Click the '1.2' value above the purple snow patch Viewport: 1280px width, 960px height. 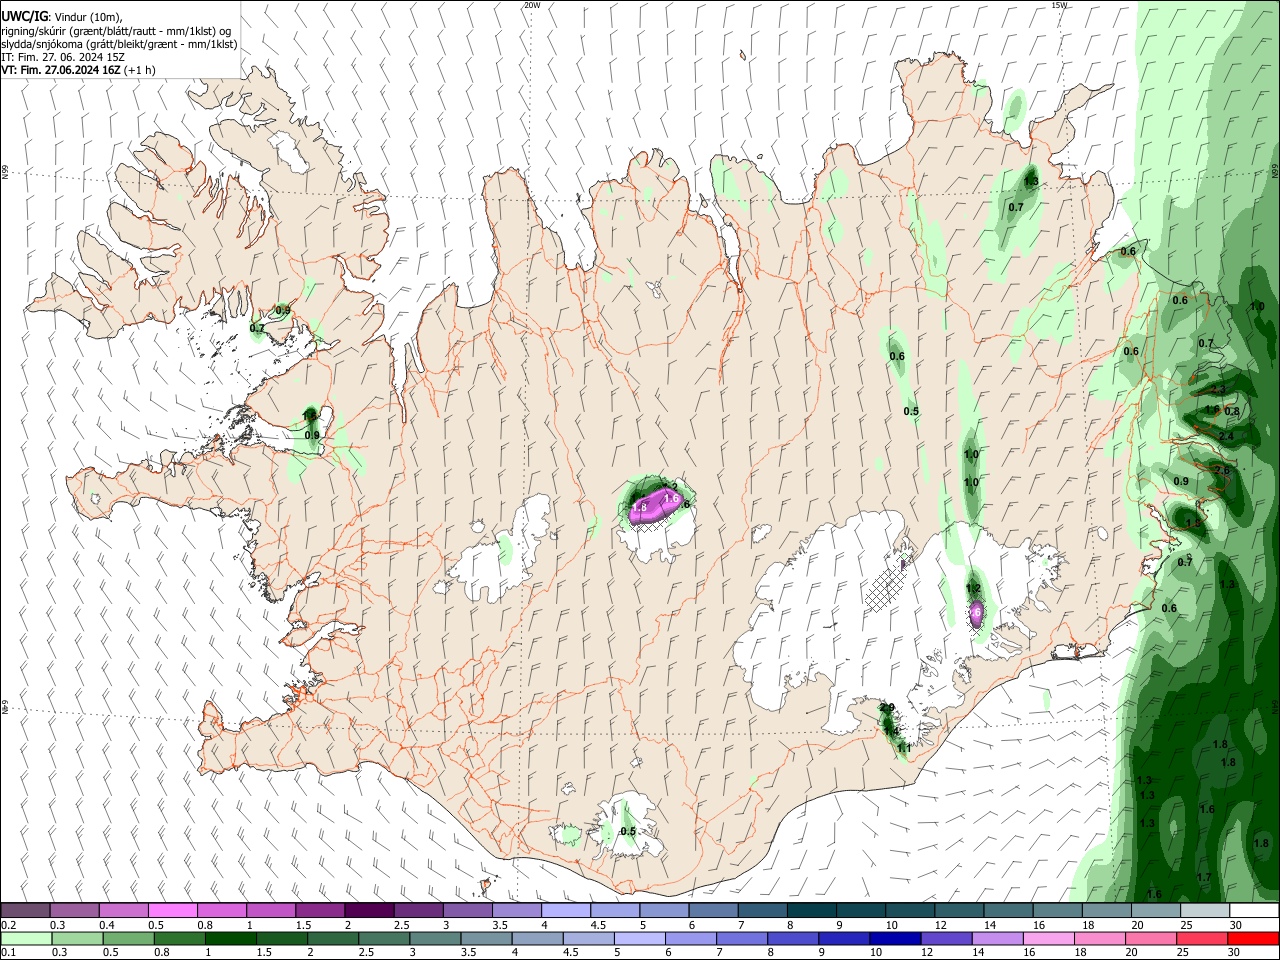pos(973,589)
